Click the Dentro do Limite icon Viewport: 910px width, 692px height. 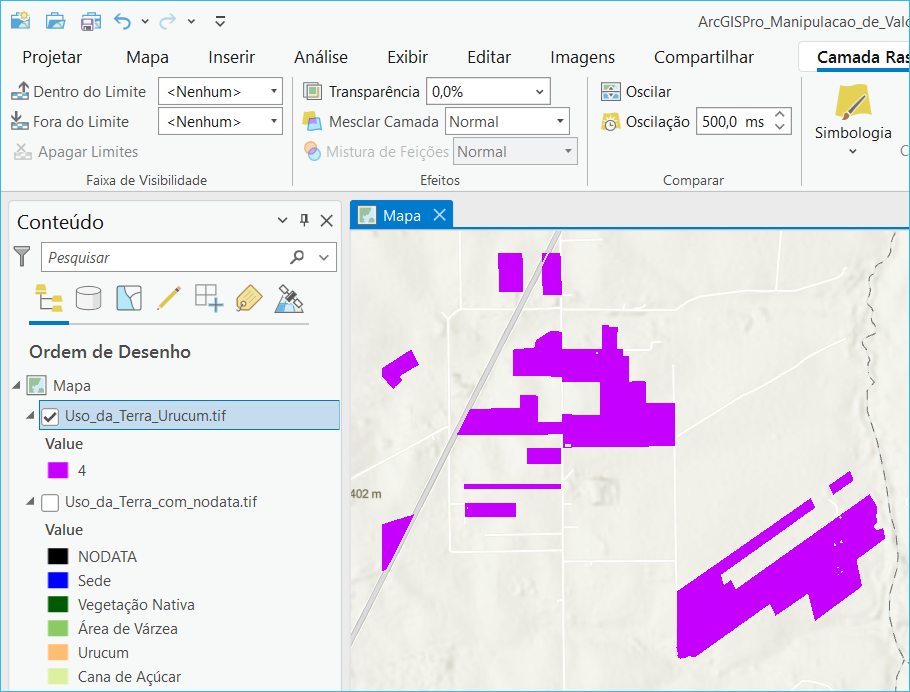pos(20,91)
